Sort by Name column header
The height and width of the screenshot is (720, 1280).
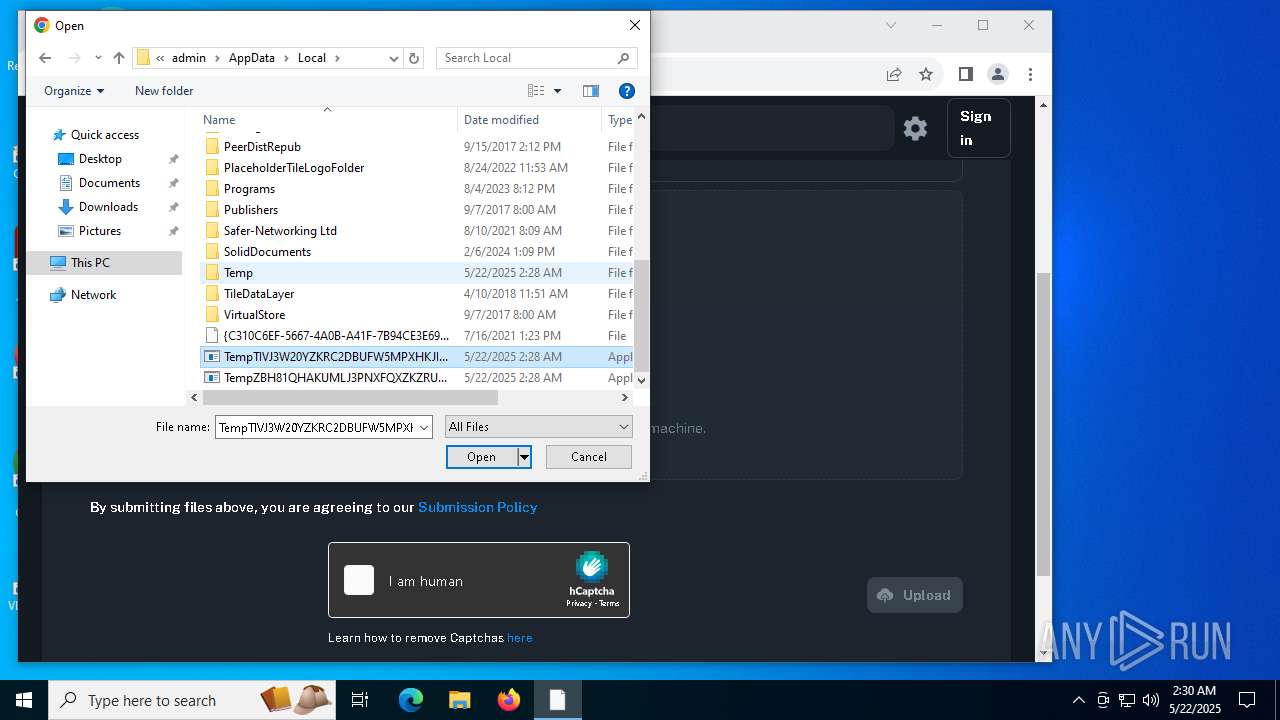[x=219, y=120]
